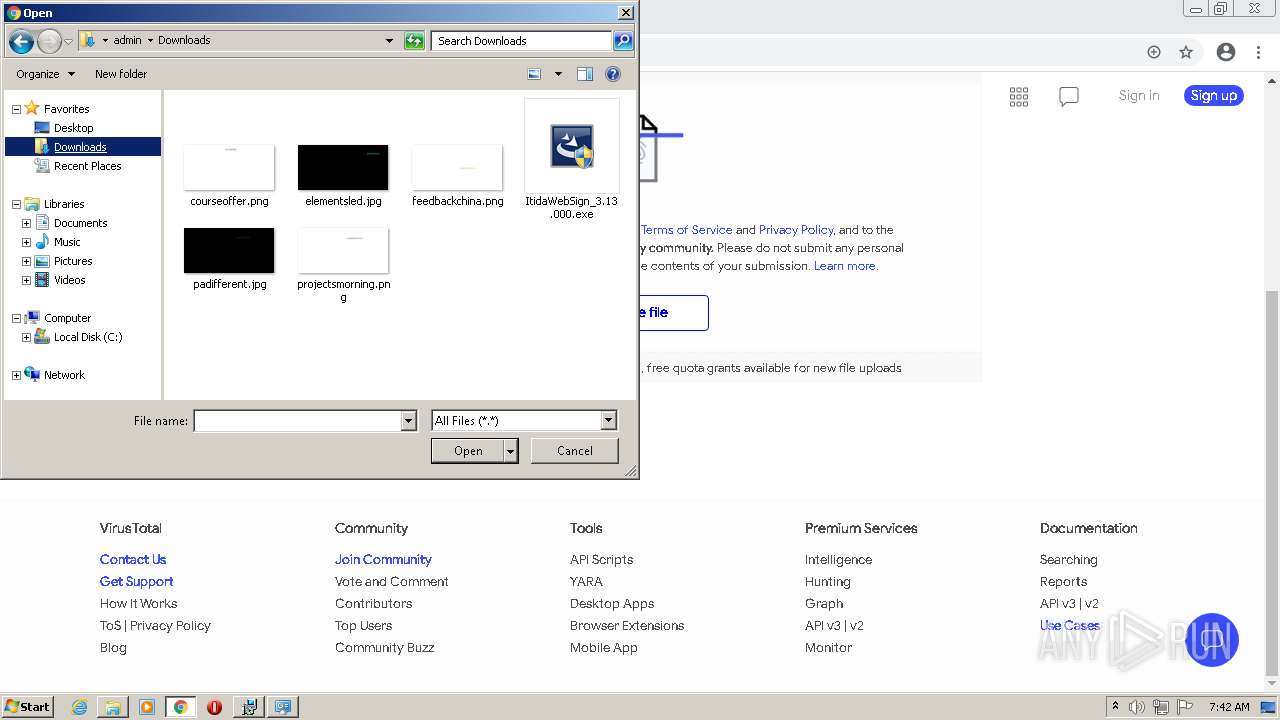Click the volume speaker tray icon
Screen dimensions: 1280x720
click(1137, 707)
